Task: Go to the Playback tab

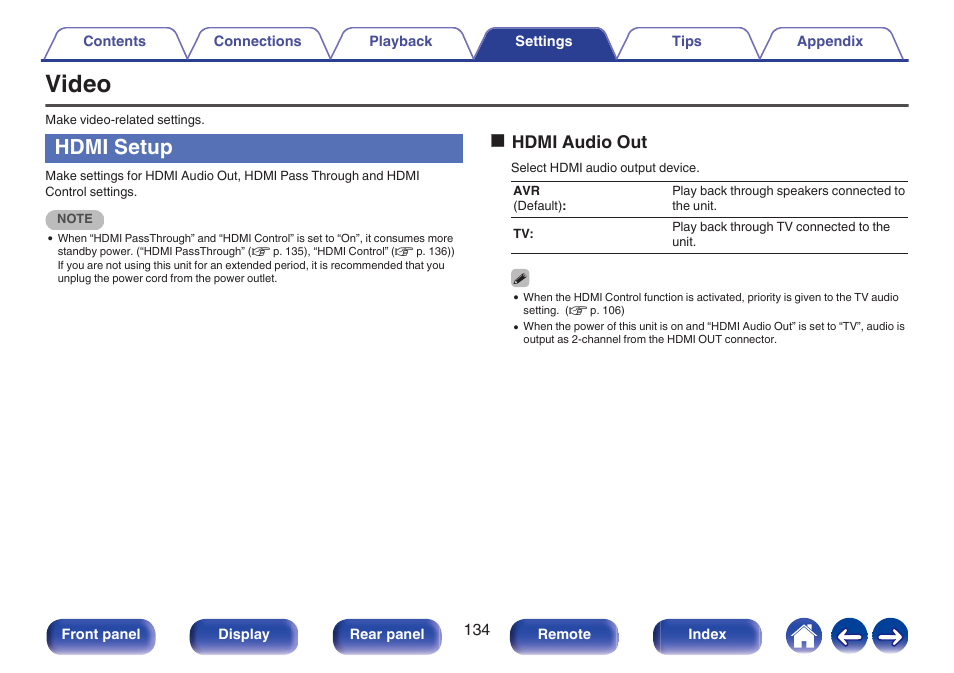Action: point(400,42)
